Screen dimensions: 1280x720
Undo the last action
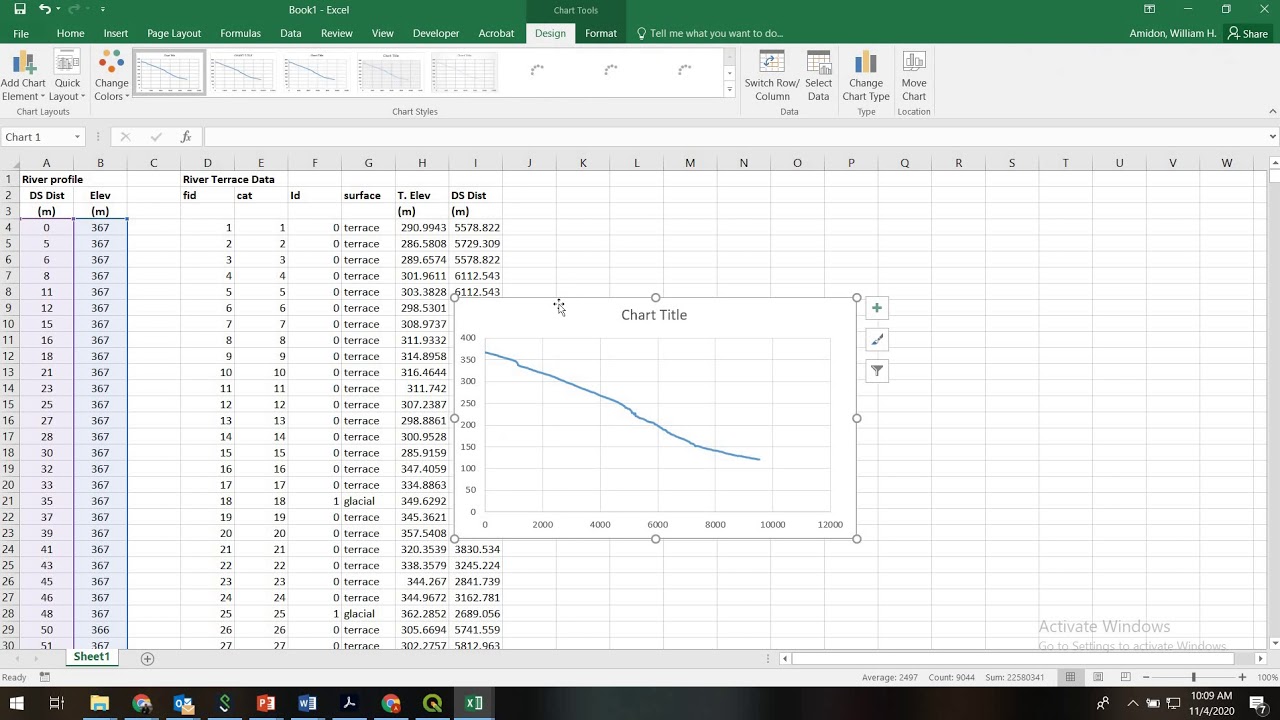(x=44, y=9)
